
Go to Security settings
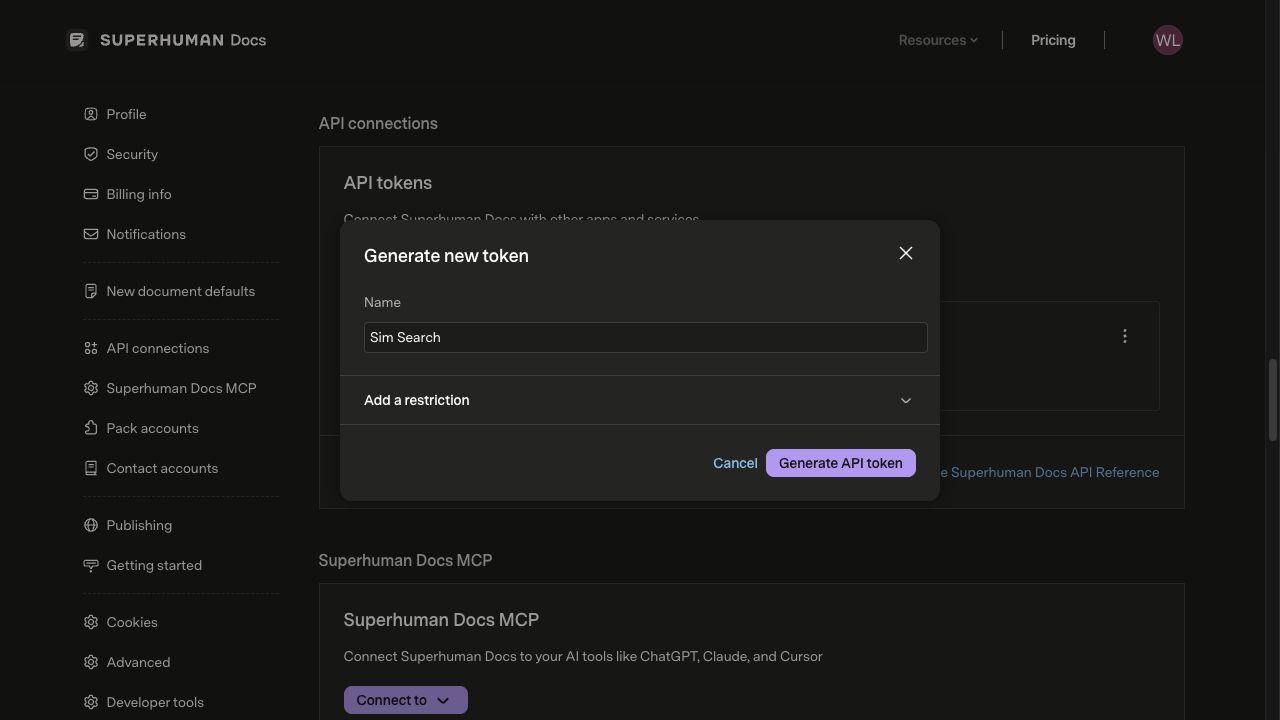click(132, 154)
